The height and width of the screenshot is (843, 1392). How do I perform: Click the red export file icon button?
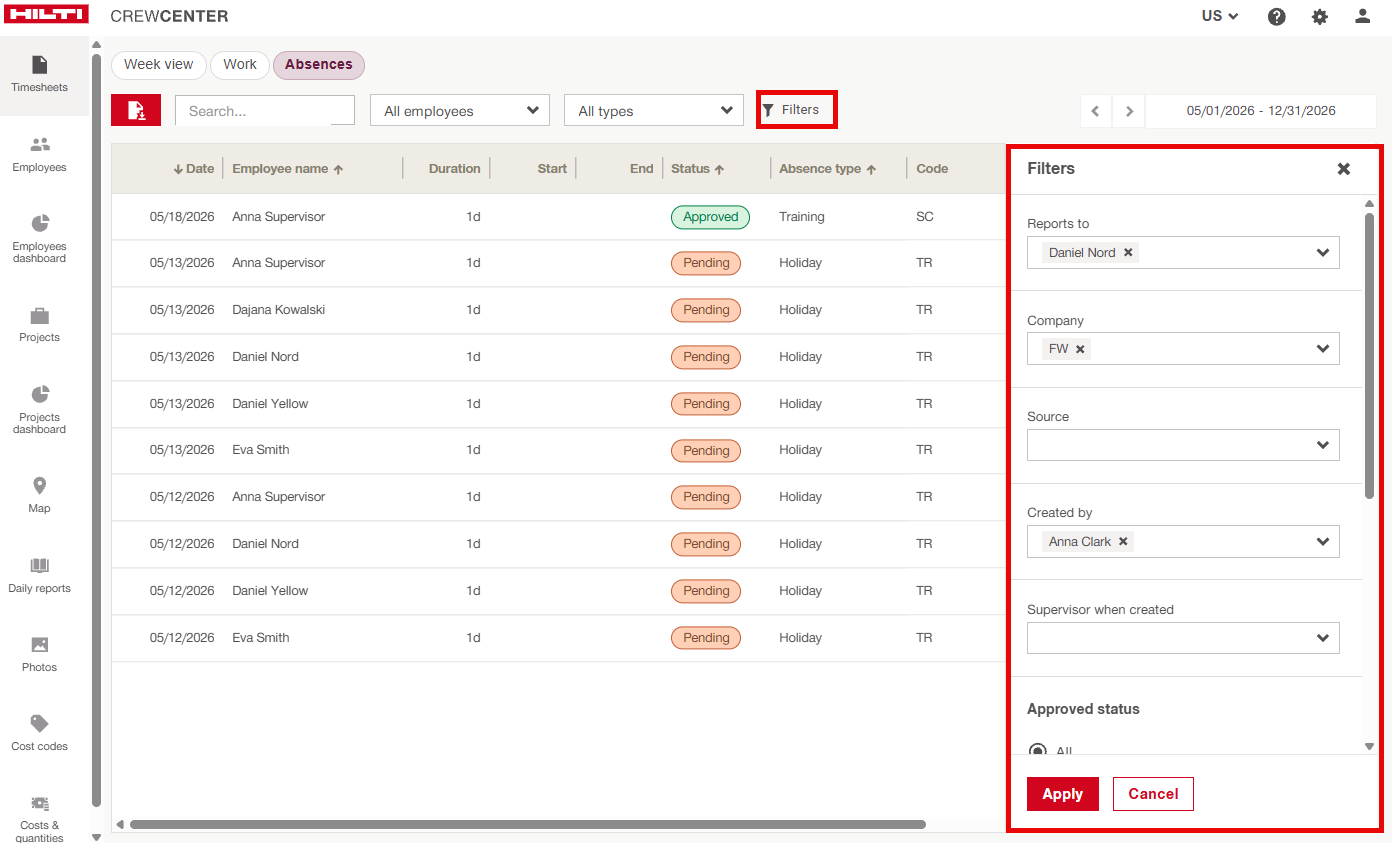[136, 111]
